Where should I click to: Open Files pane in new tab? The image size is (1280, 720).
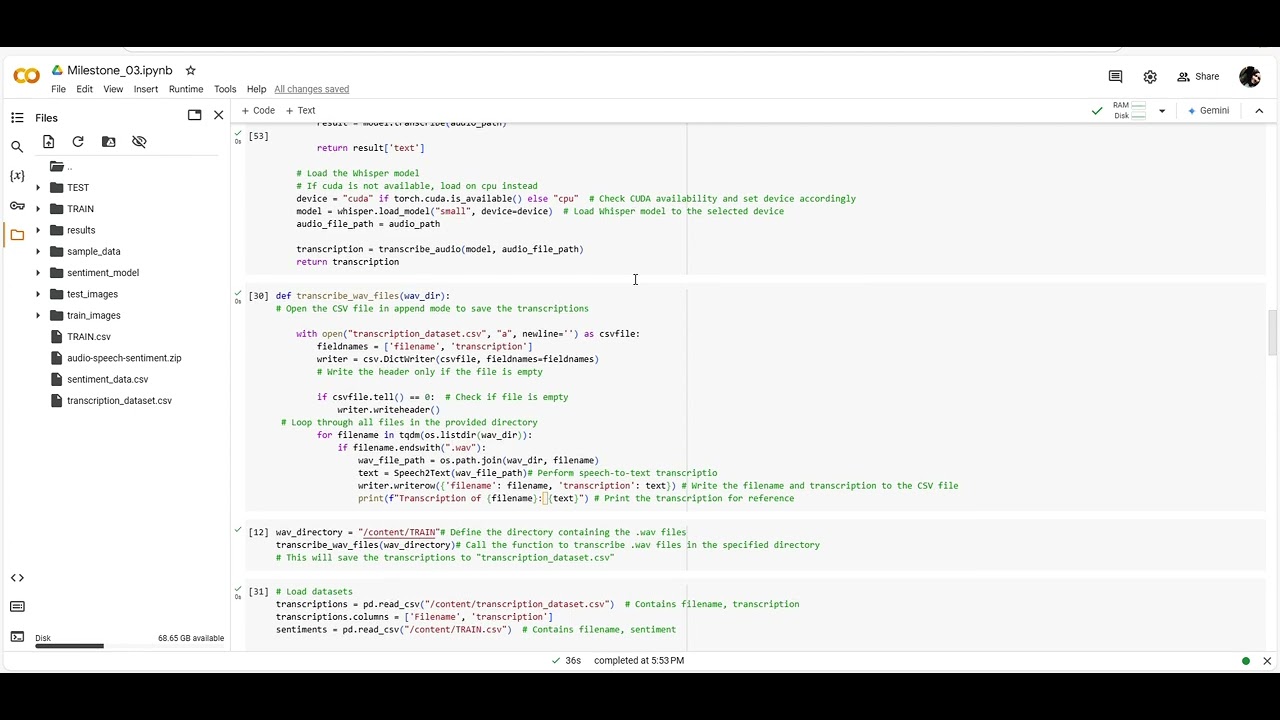(x=194, y=115)
